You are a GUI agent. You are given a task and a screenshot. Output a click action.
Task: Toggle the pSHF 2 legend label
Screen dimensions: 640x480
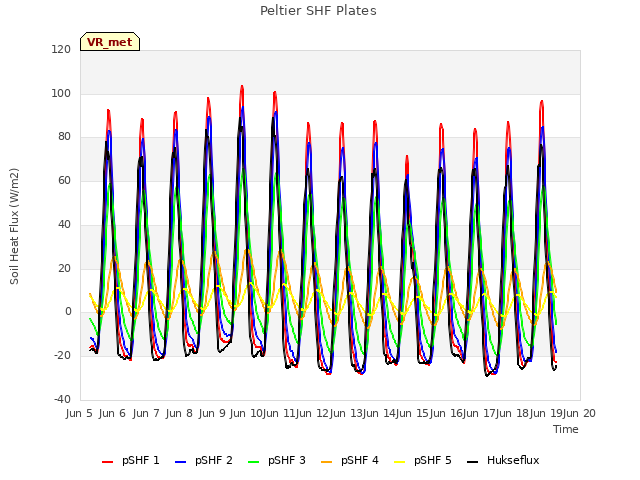(213, 460)
